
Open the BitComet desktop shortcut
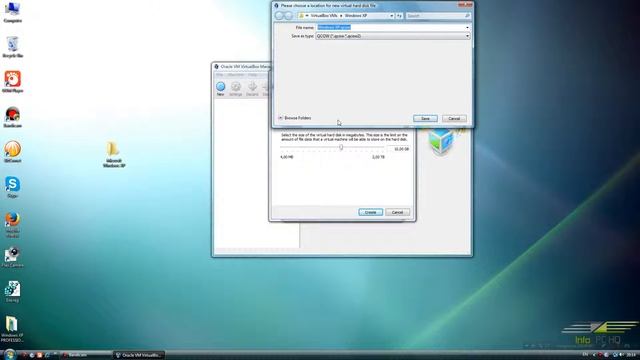tap(13, 152)
